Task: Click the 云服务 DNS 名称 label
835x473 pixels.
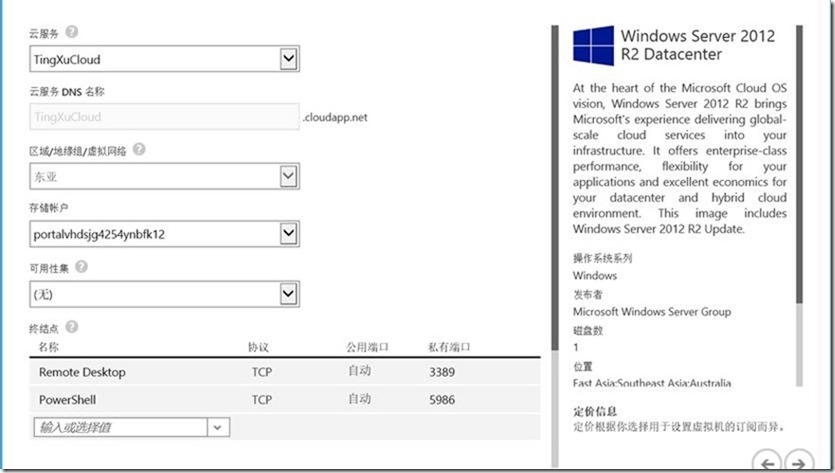Action: [x=67, y=92]
